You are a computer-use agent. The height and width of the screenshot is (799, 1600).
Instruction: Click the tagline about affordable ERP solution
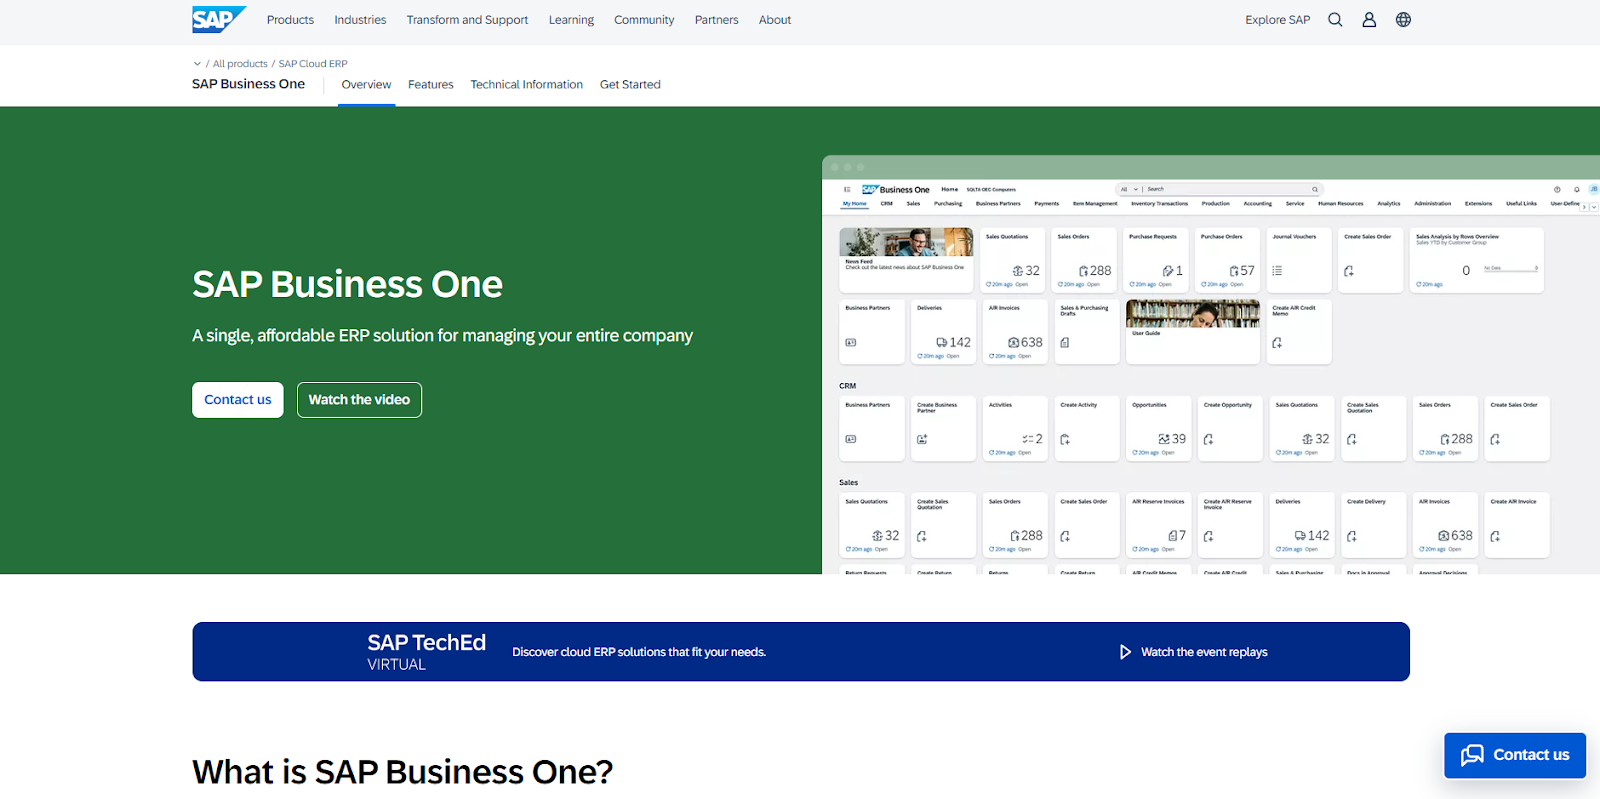442,336
